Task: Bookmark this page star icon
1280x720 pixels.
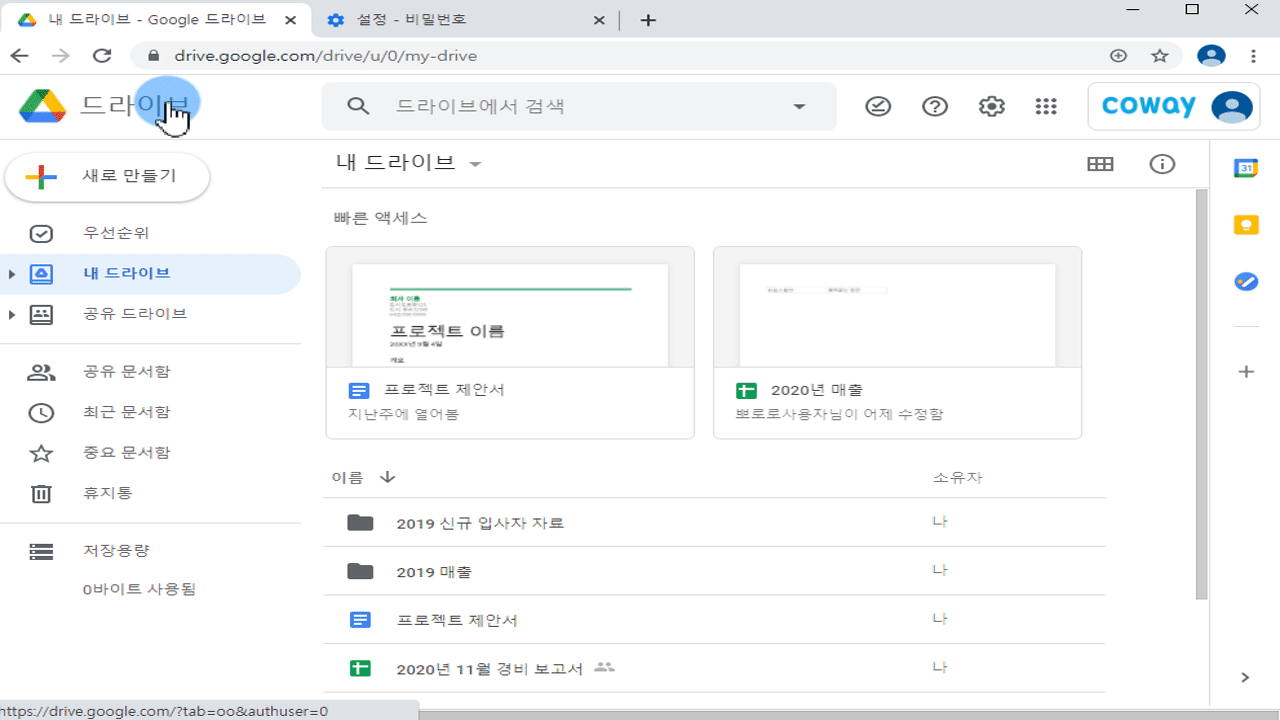Action: pyautogui.click(x=1160, y=56)
